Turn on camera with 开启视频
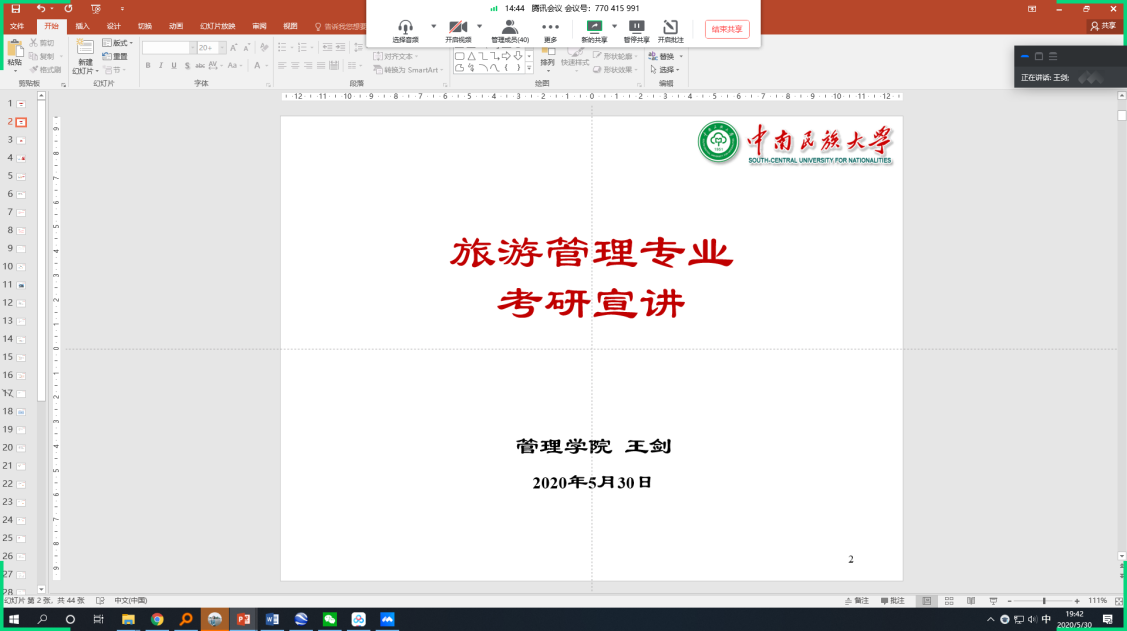The width and height of the screenshot is (1127, 631). pyautogui.click(x=458, y=31)
